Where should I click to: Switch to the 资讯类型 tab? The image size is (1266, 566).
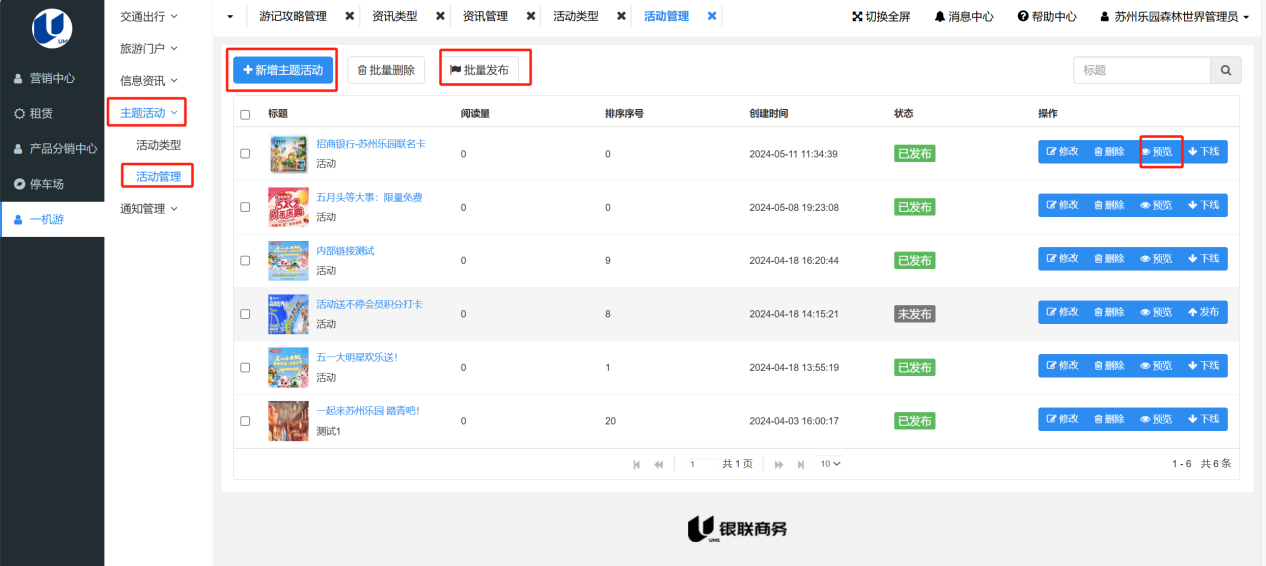[395, 17]
